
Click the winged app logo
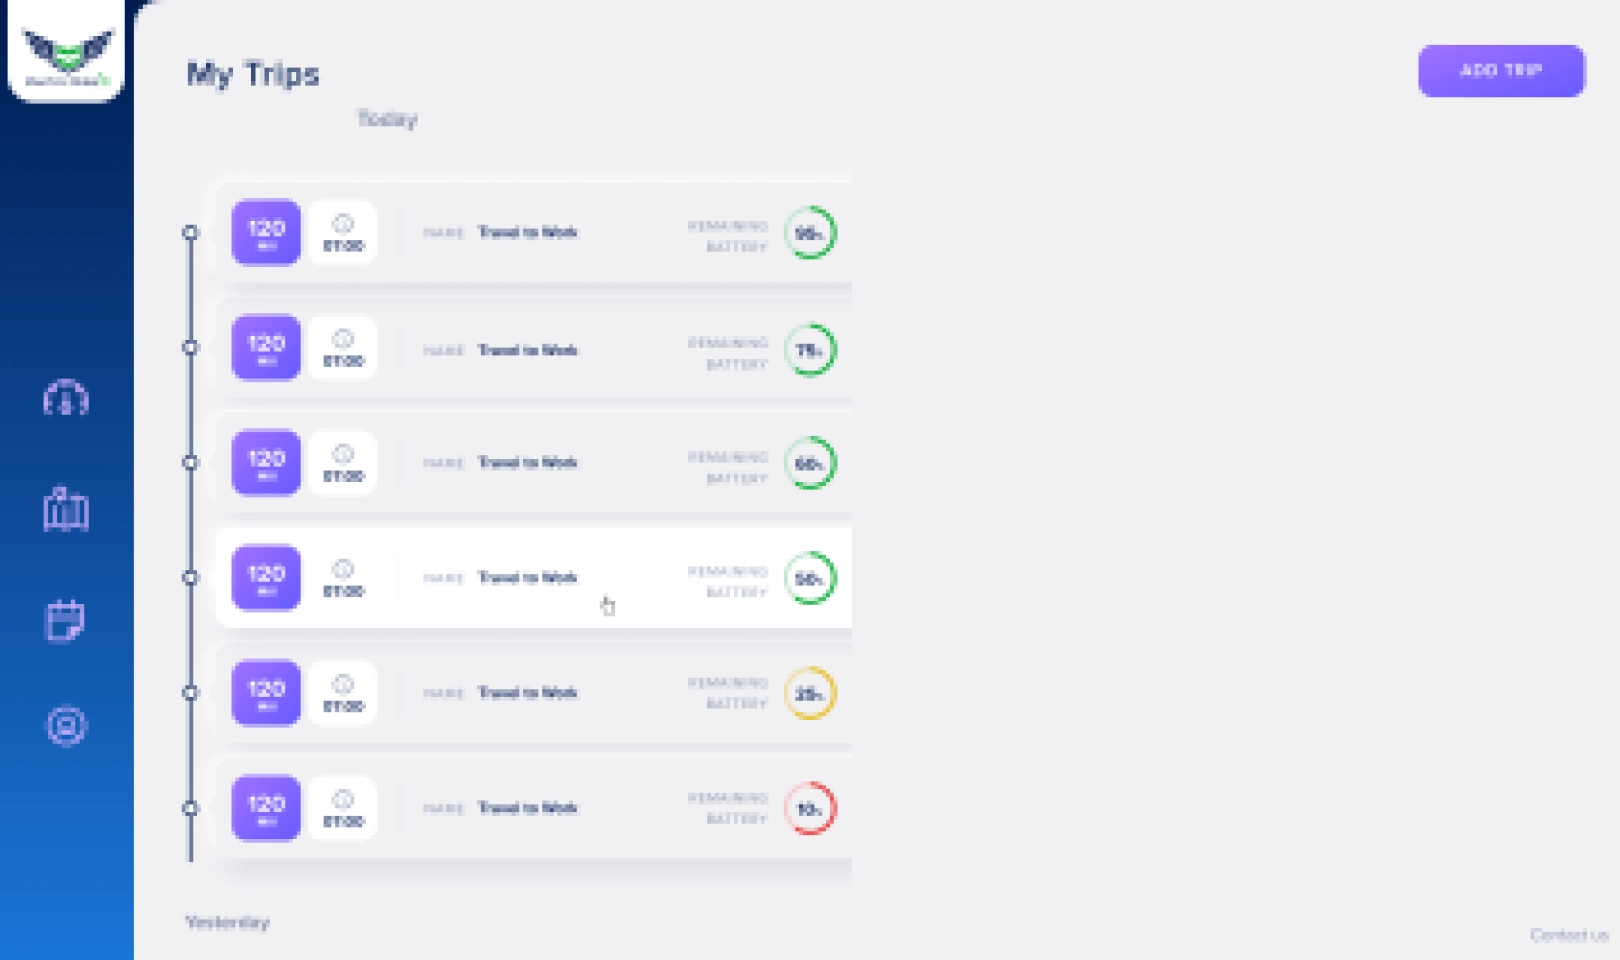pos(67,52)
